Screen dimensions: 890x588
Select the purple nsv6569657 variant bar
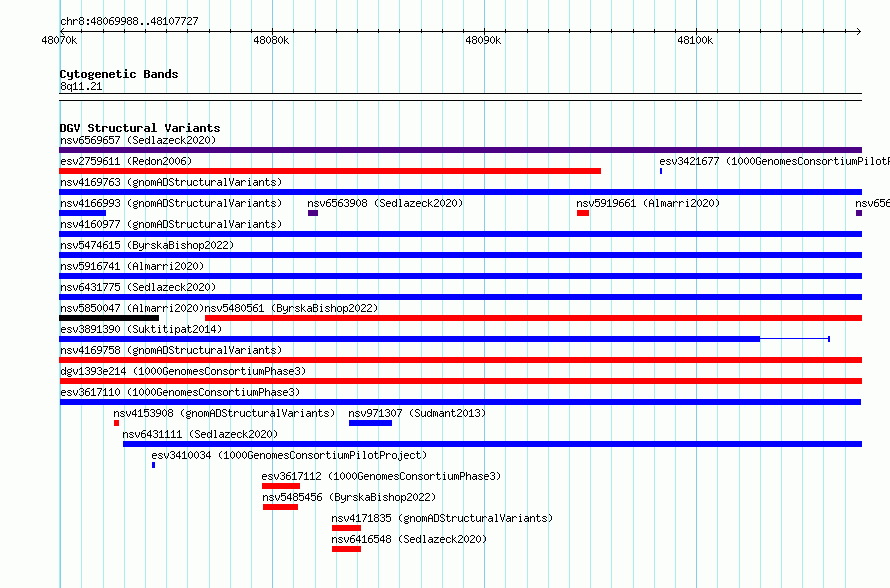460,150
